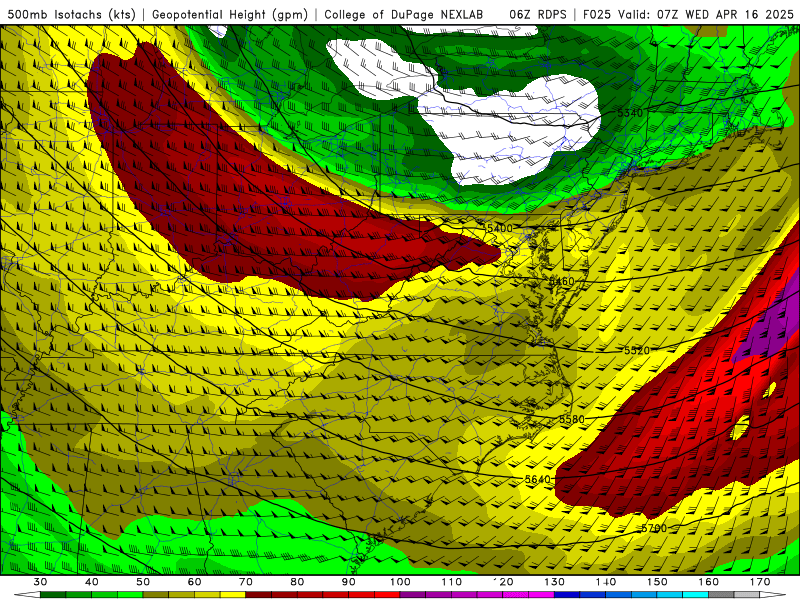The height and width of the screenshot is (600, 800).
Task: Click 'Valid: 07Z WED APR 16 2025' text
Action: click(x=706, y=14)
